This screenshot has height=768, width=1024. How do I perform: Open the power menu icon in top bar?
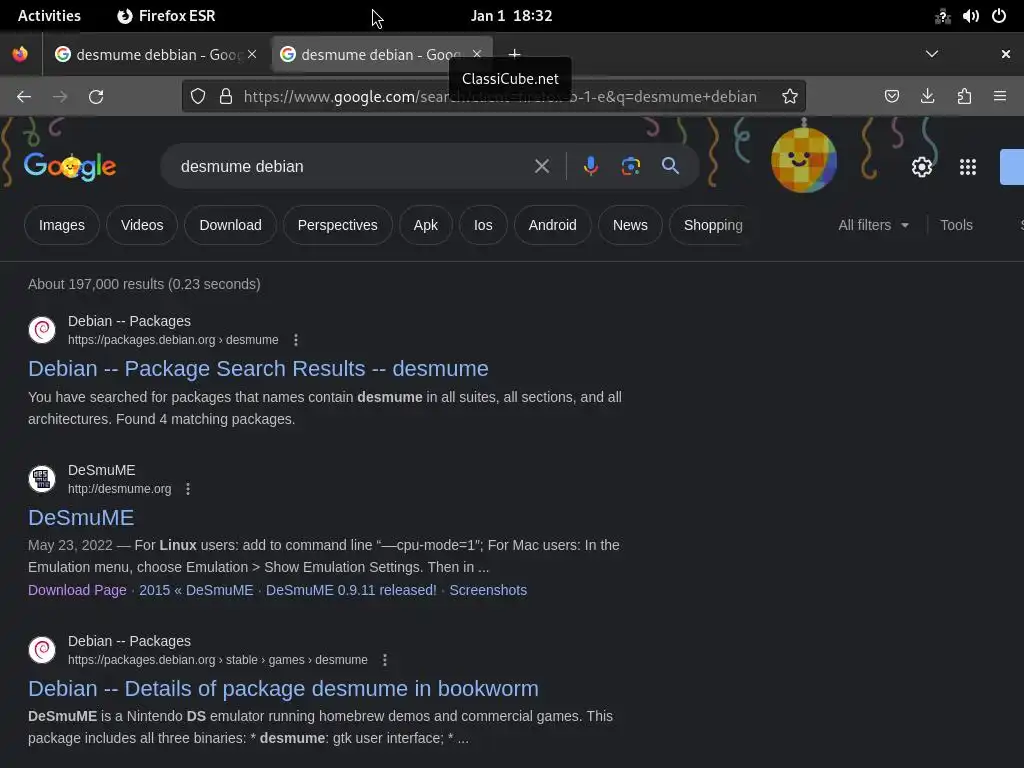click(x=999, y=16)
